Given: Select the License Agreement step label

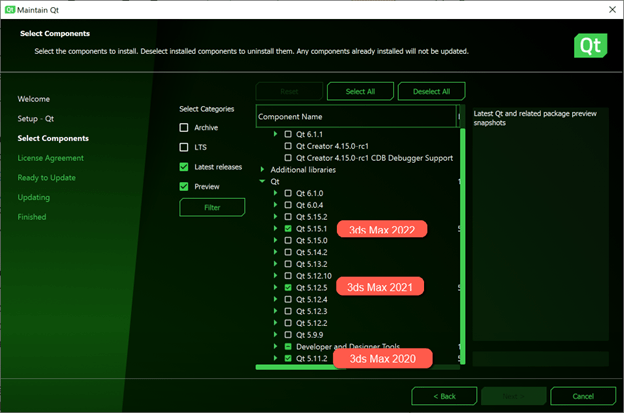Looking at the screenshot, I should (51, 158).
